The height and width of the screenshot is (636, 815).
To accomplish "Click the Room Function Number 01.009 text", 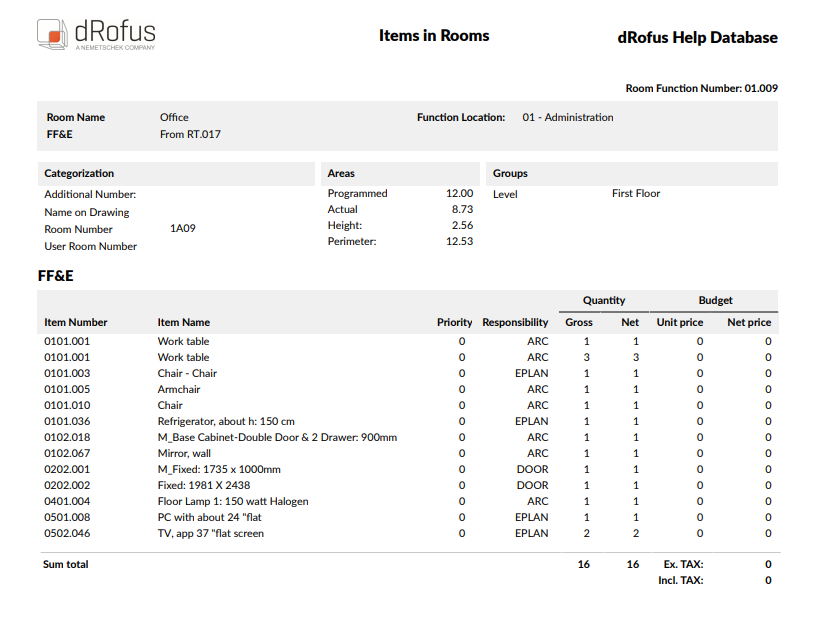I will pyautogui.click(x=701, y=88).
